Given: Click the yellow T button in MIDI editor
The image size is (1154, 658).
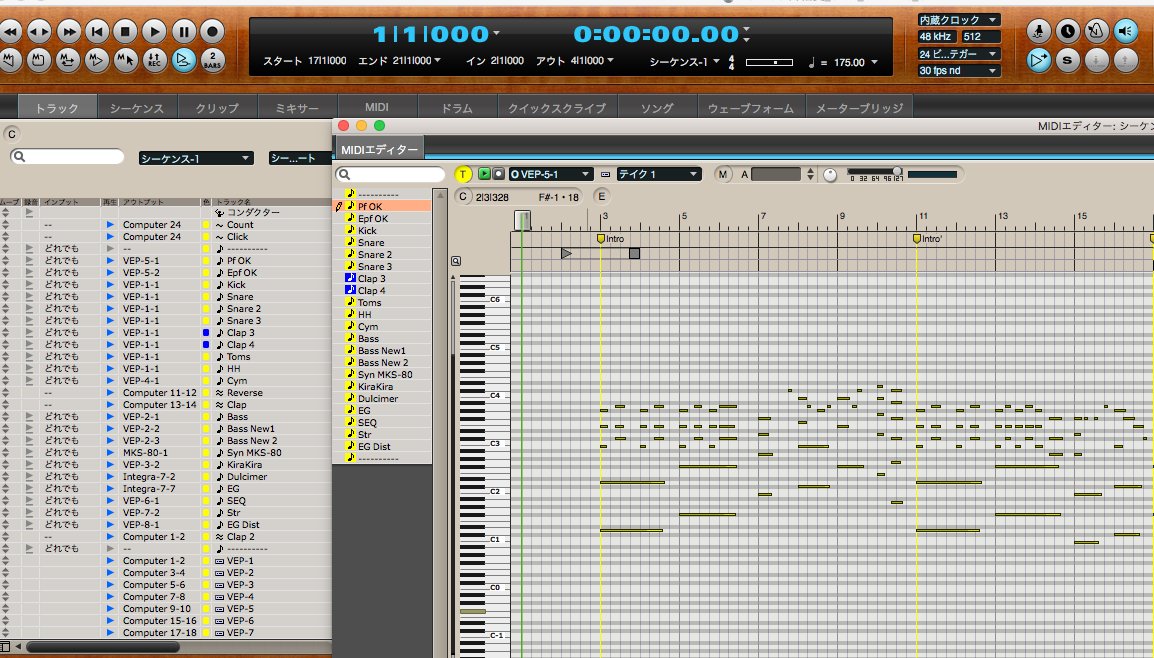Looking at the screenshot, I should tap(463, 174).
